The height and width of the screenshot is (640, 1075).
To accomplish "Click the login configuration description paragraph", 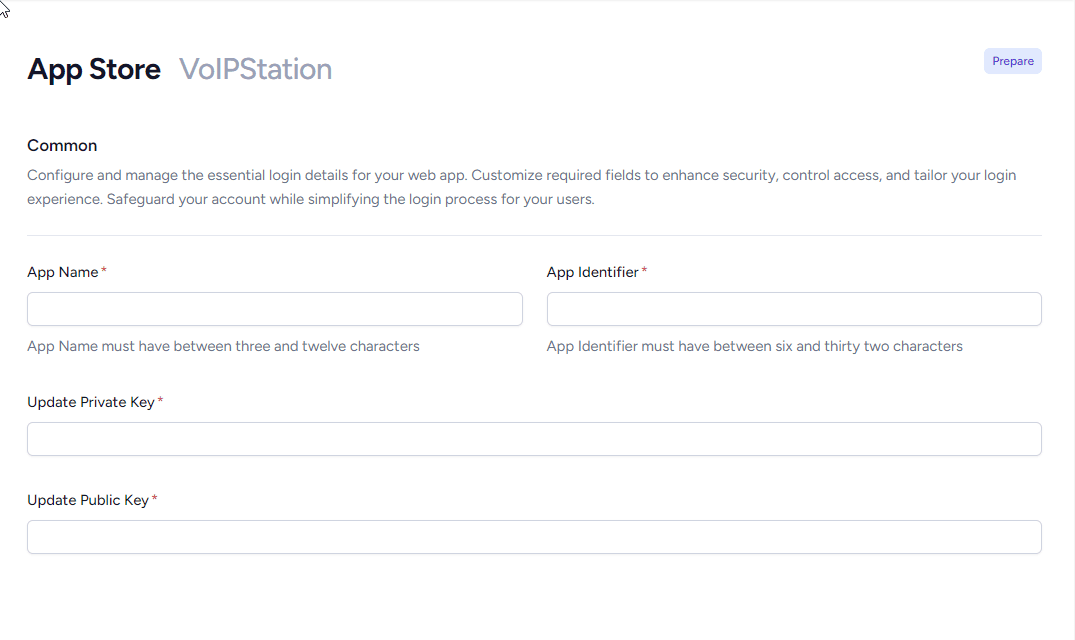I will point(521,187).
